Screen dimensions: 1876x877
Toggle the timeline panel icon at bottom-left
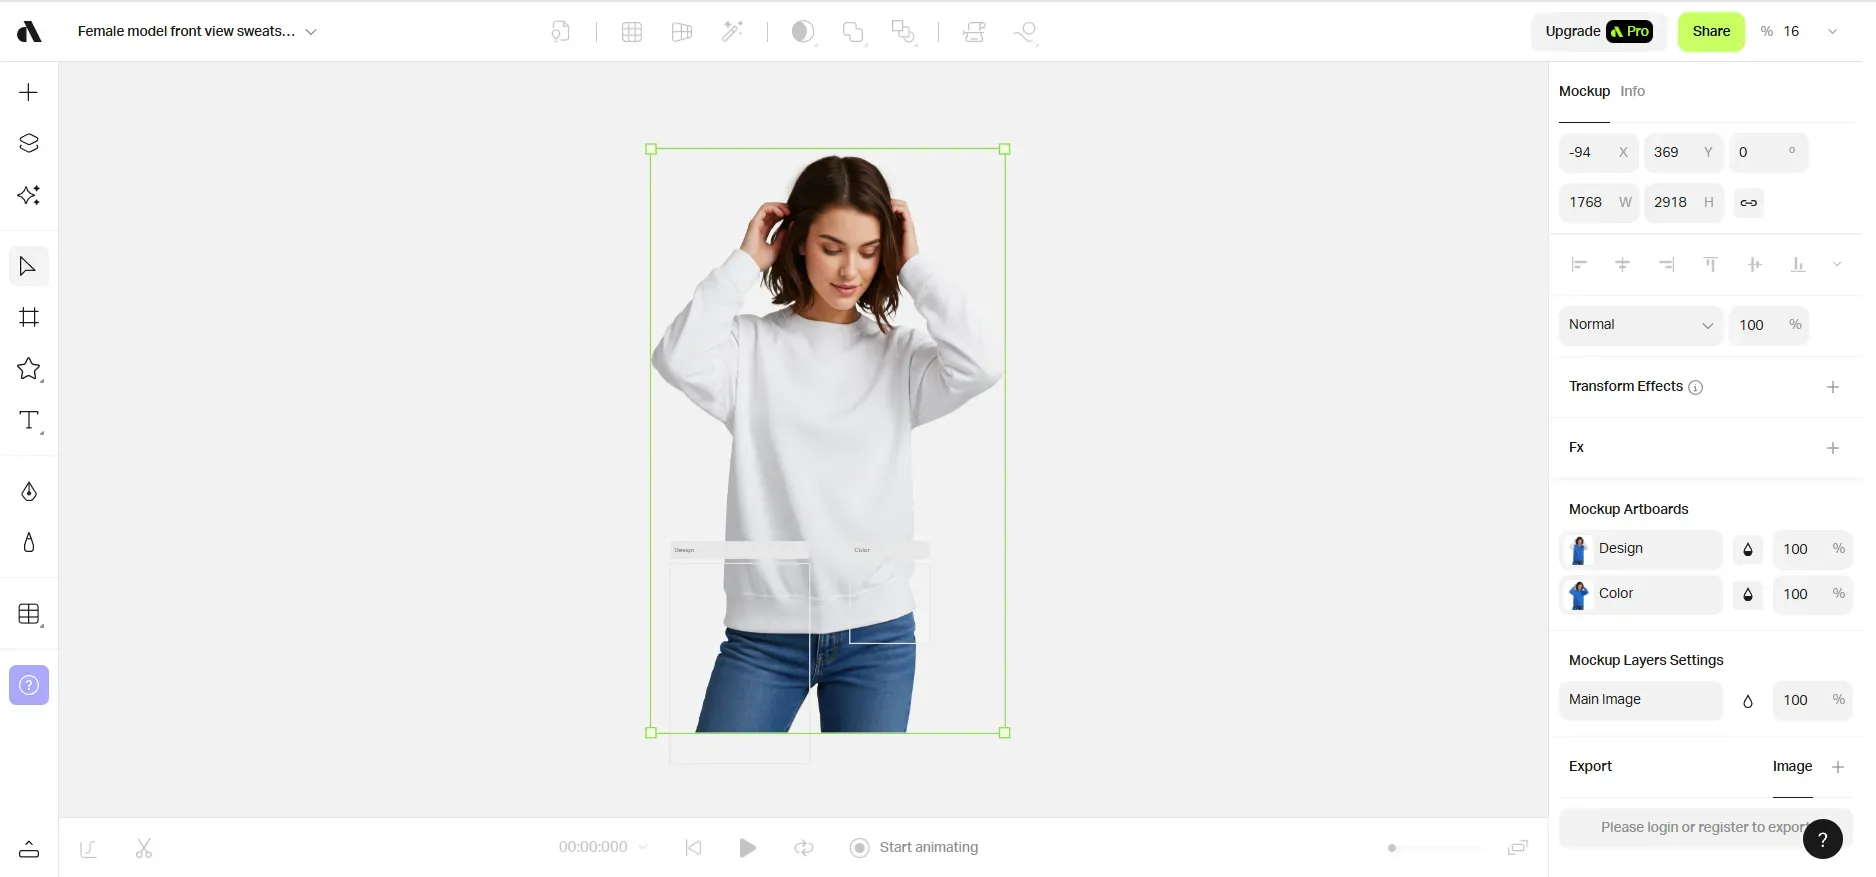point(29,849)
